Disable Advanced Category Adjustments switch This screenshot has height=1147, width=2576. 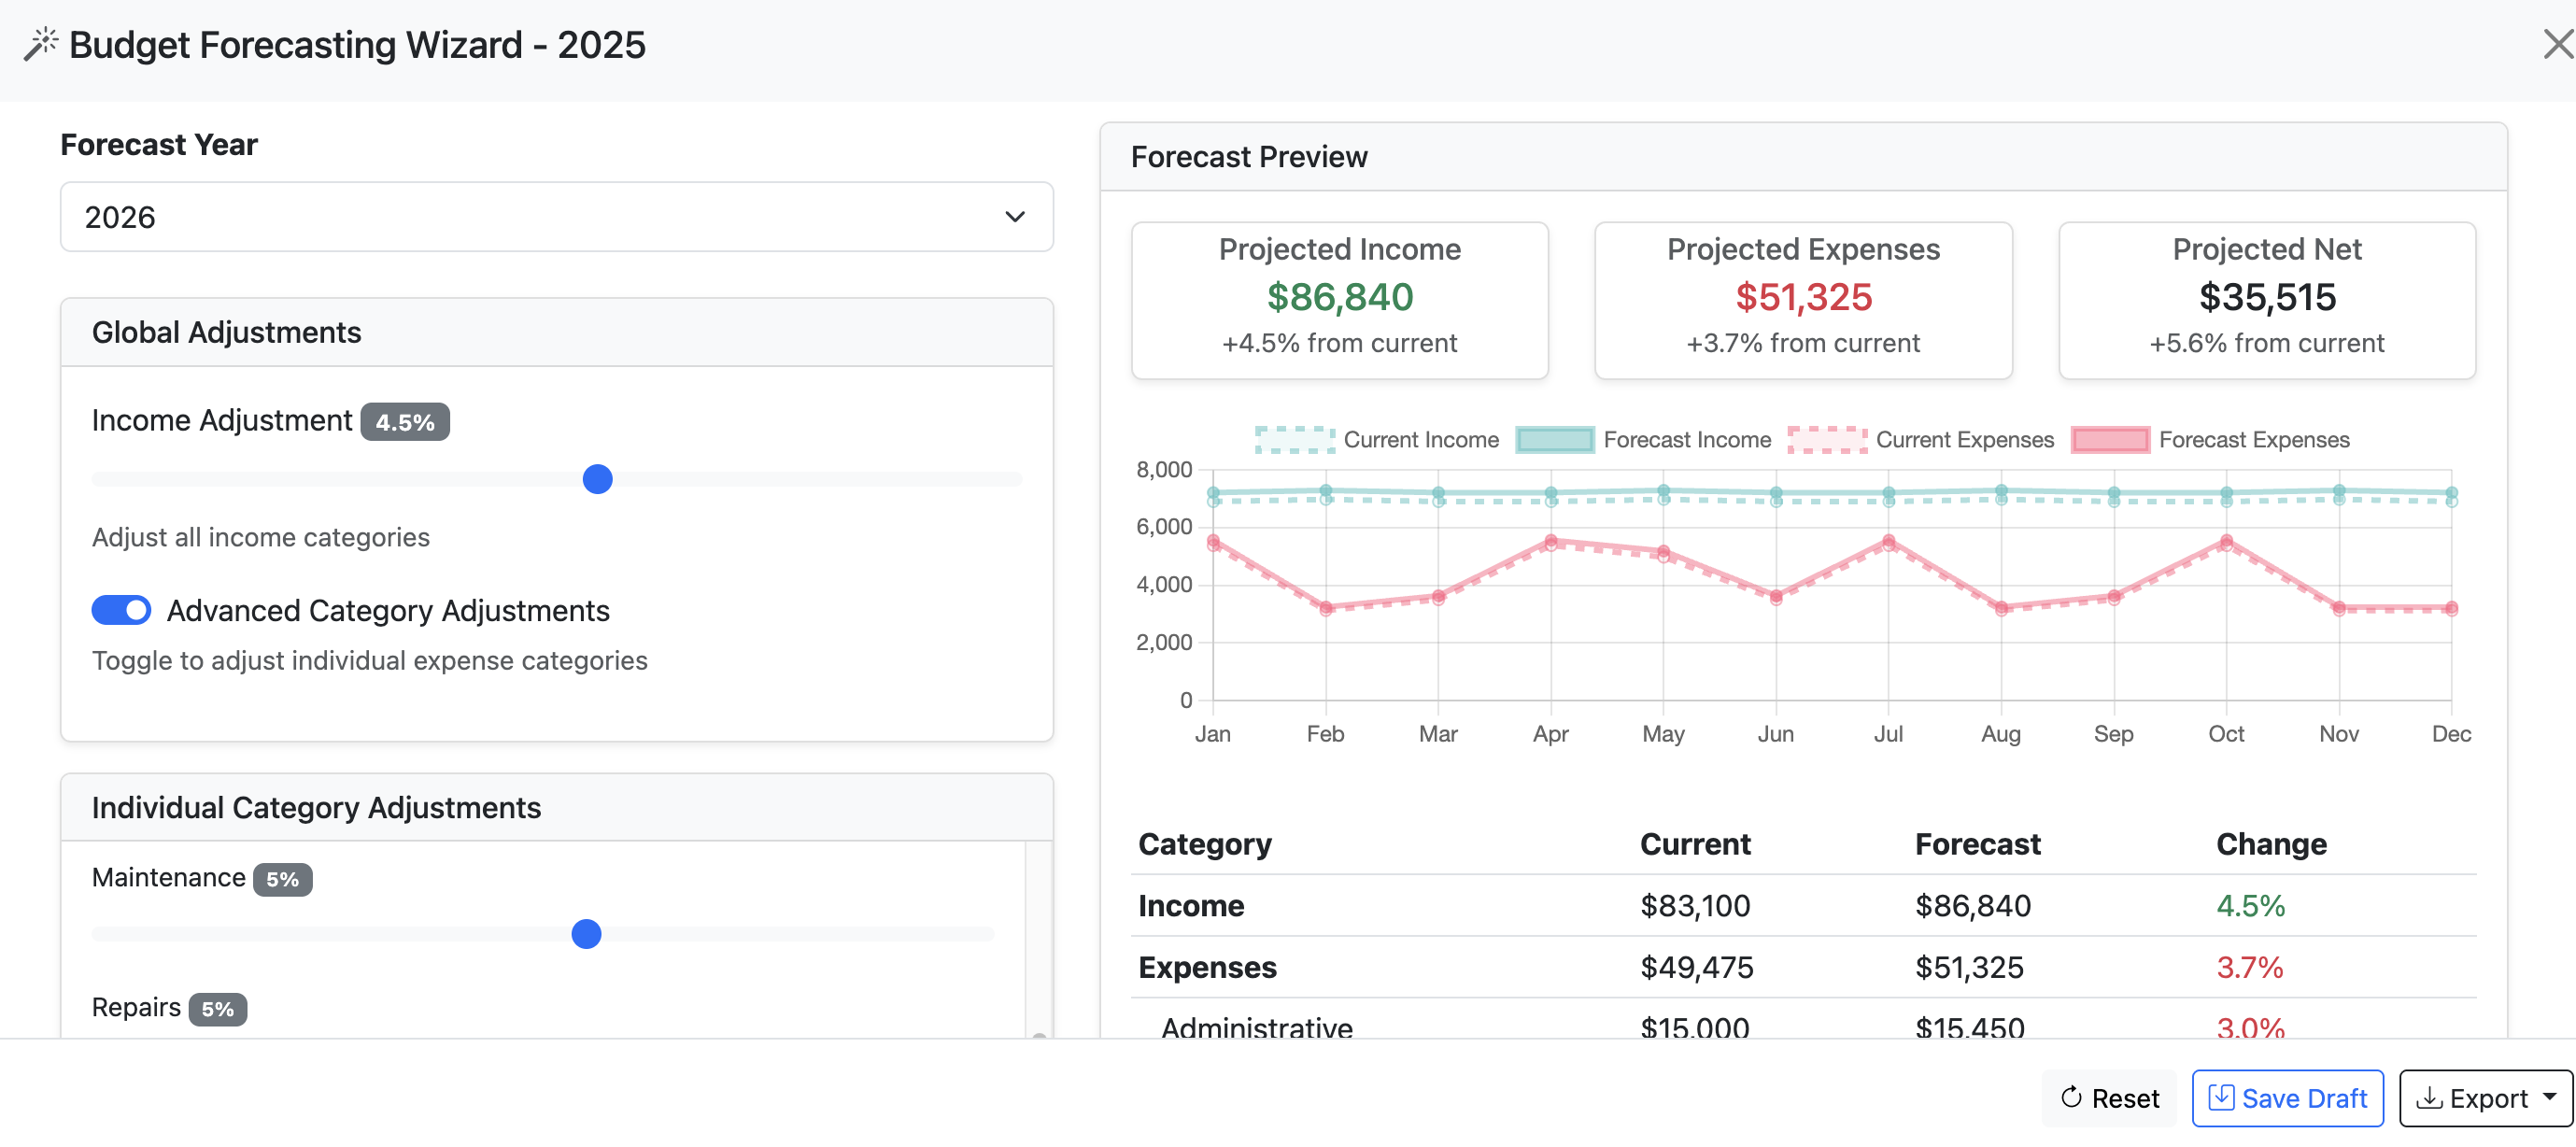tap(121, 610)
